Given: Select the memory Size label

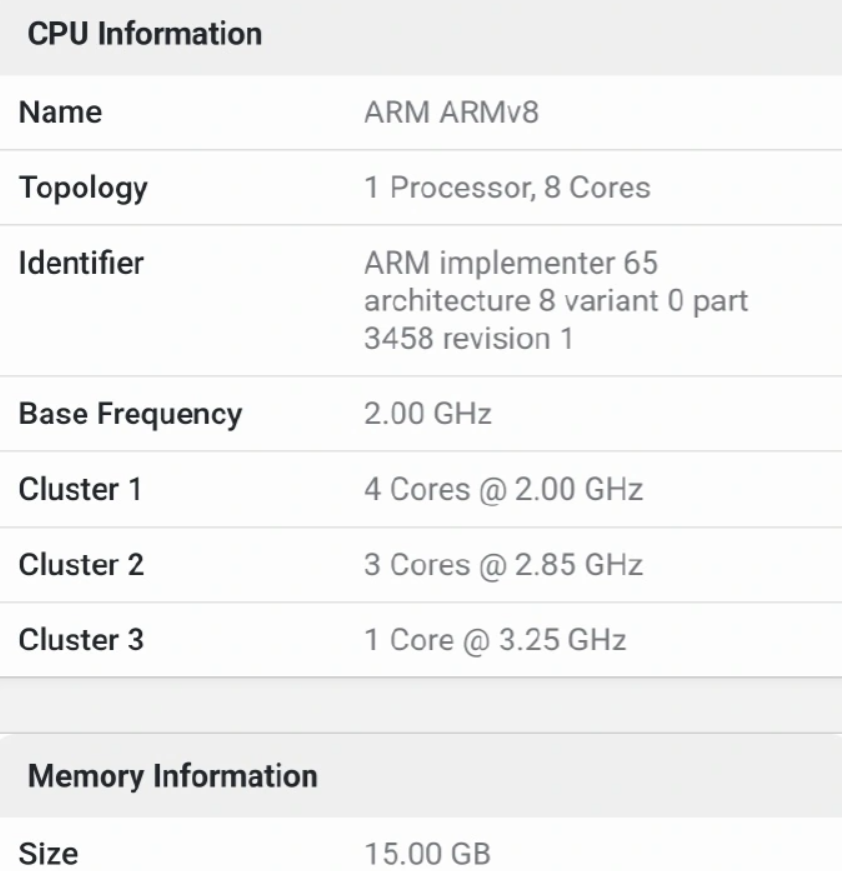Looking at the screenshot, I should pos(48,852).
